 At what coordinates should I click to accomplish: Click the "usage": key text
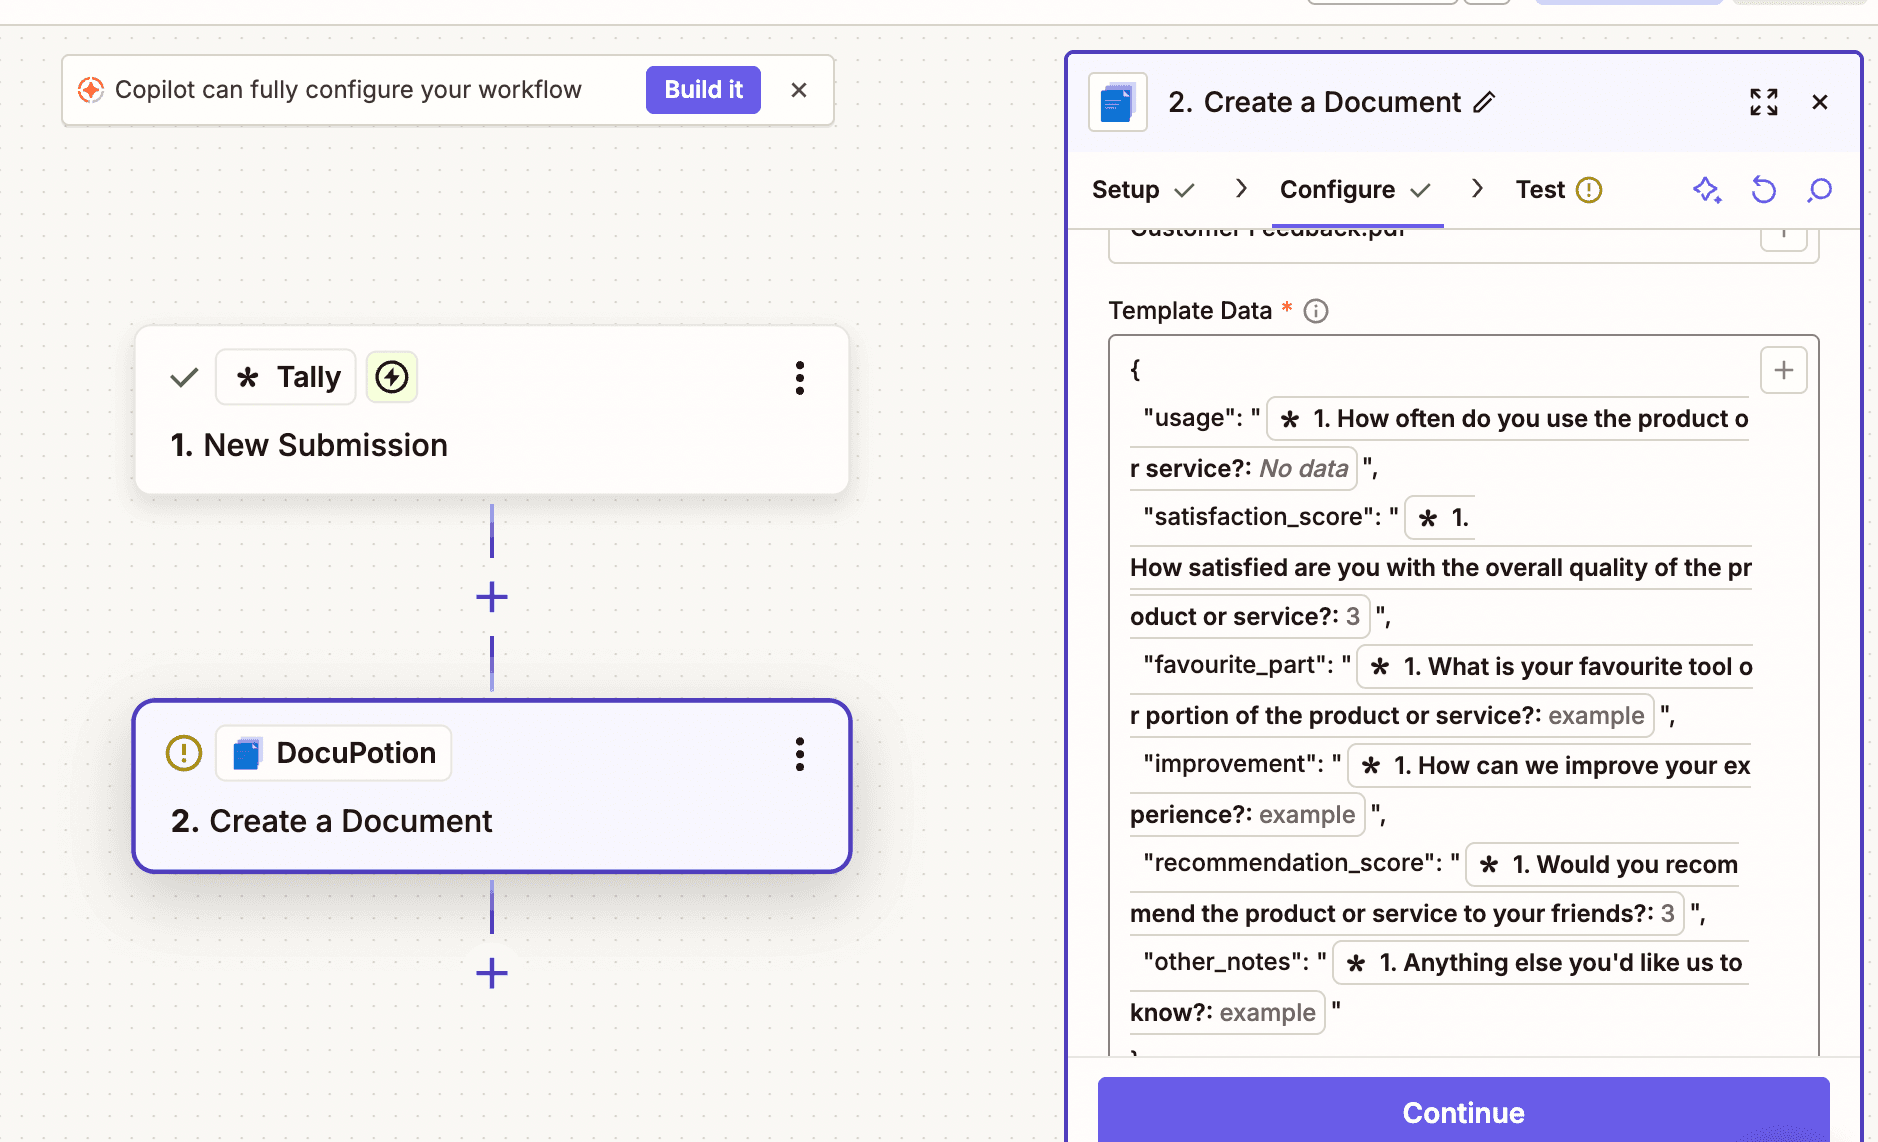pyautogui.click(x=1193, y=418)
